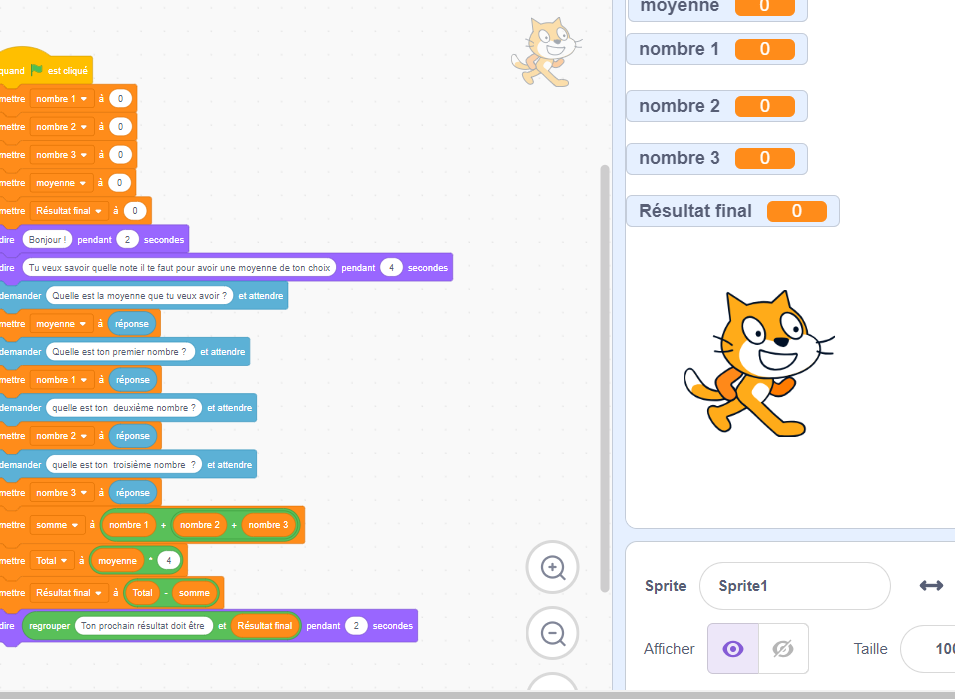Click the 'moyenne' stage monitor

(718, 8)
